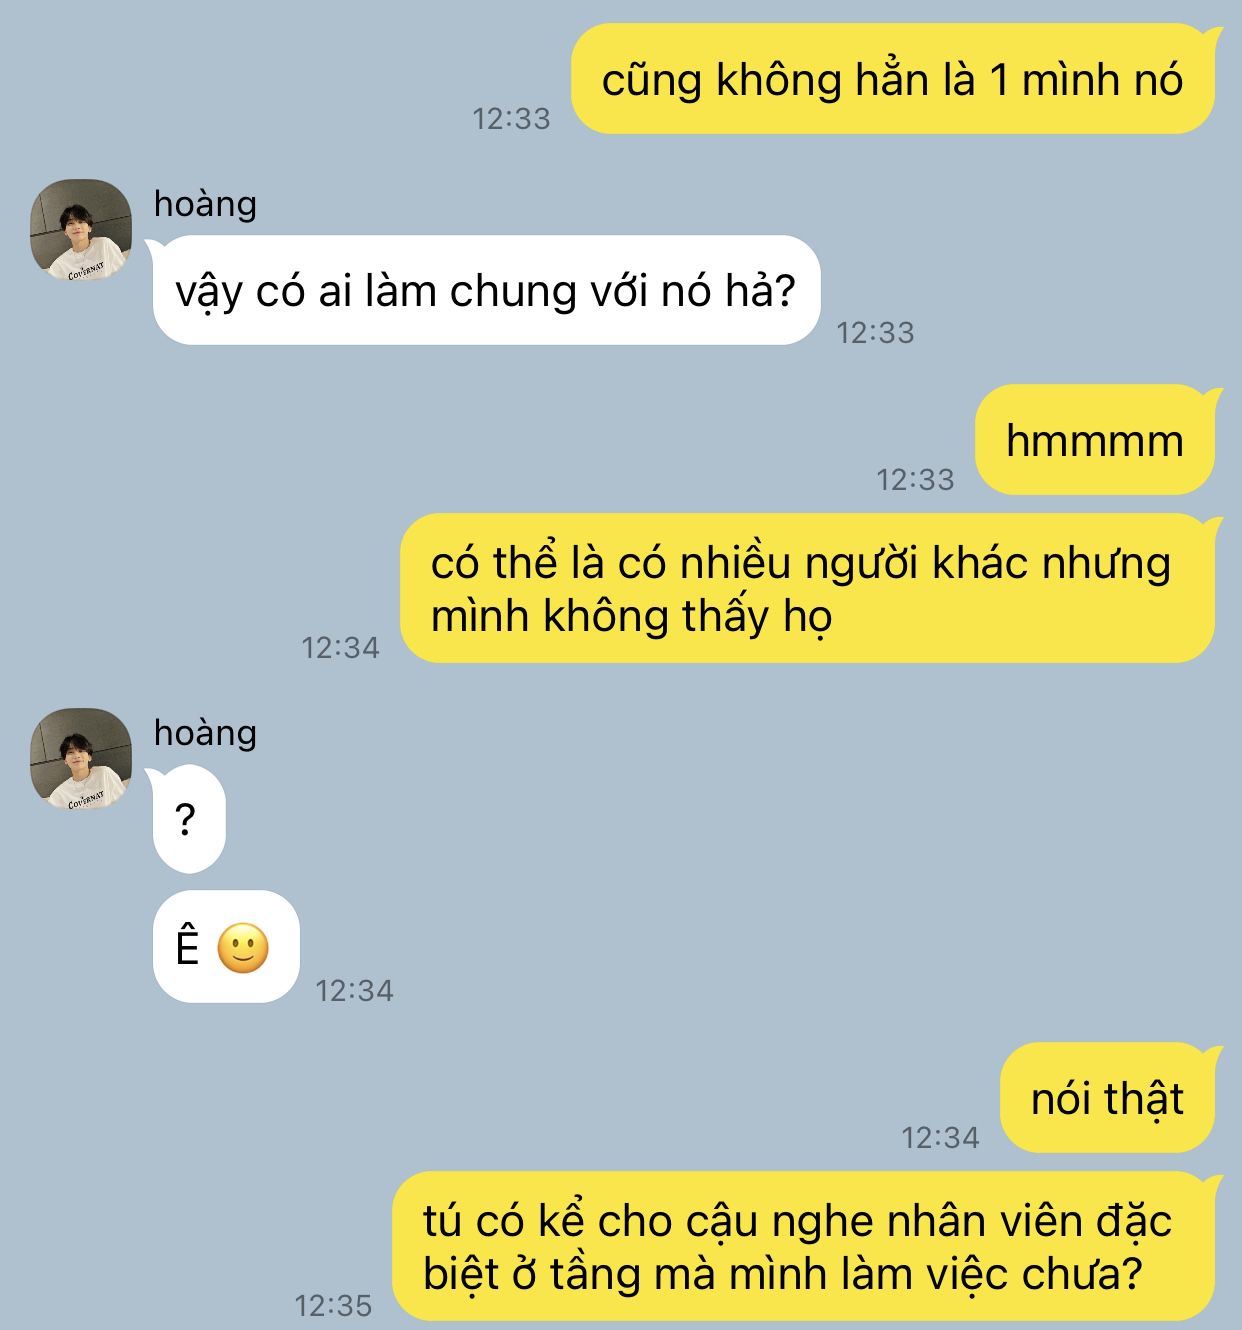Tap the single question mark bubble
Image resolution: width=1242 pixels, height=1330 pixels.
click(x=189, y=819)
